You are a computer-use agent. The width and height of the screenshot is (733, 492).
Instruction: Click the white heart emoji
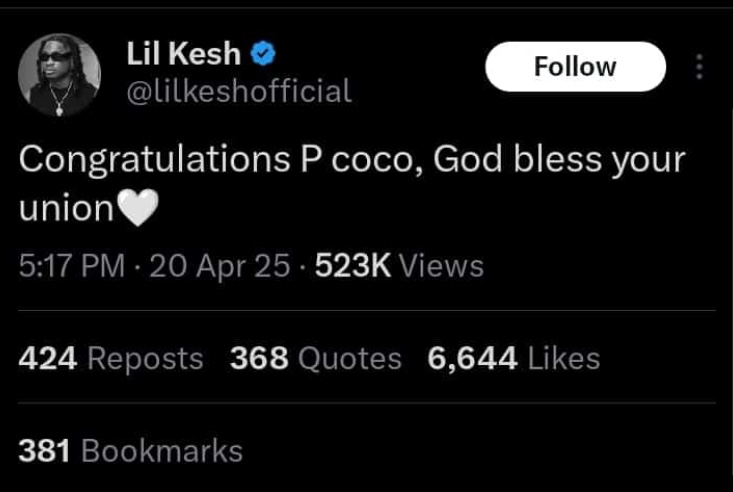138,209
